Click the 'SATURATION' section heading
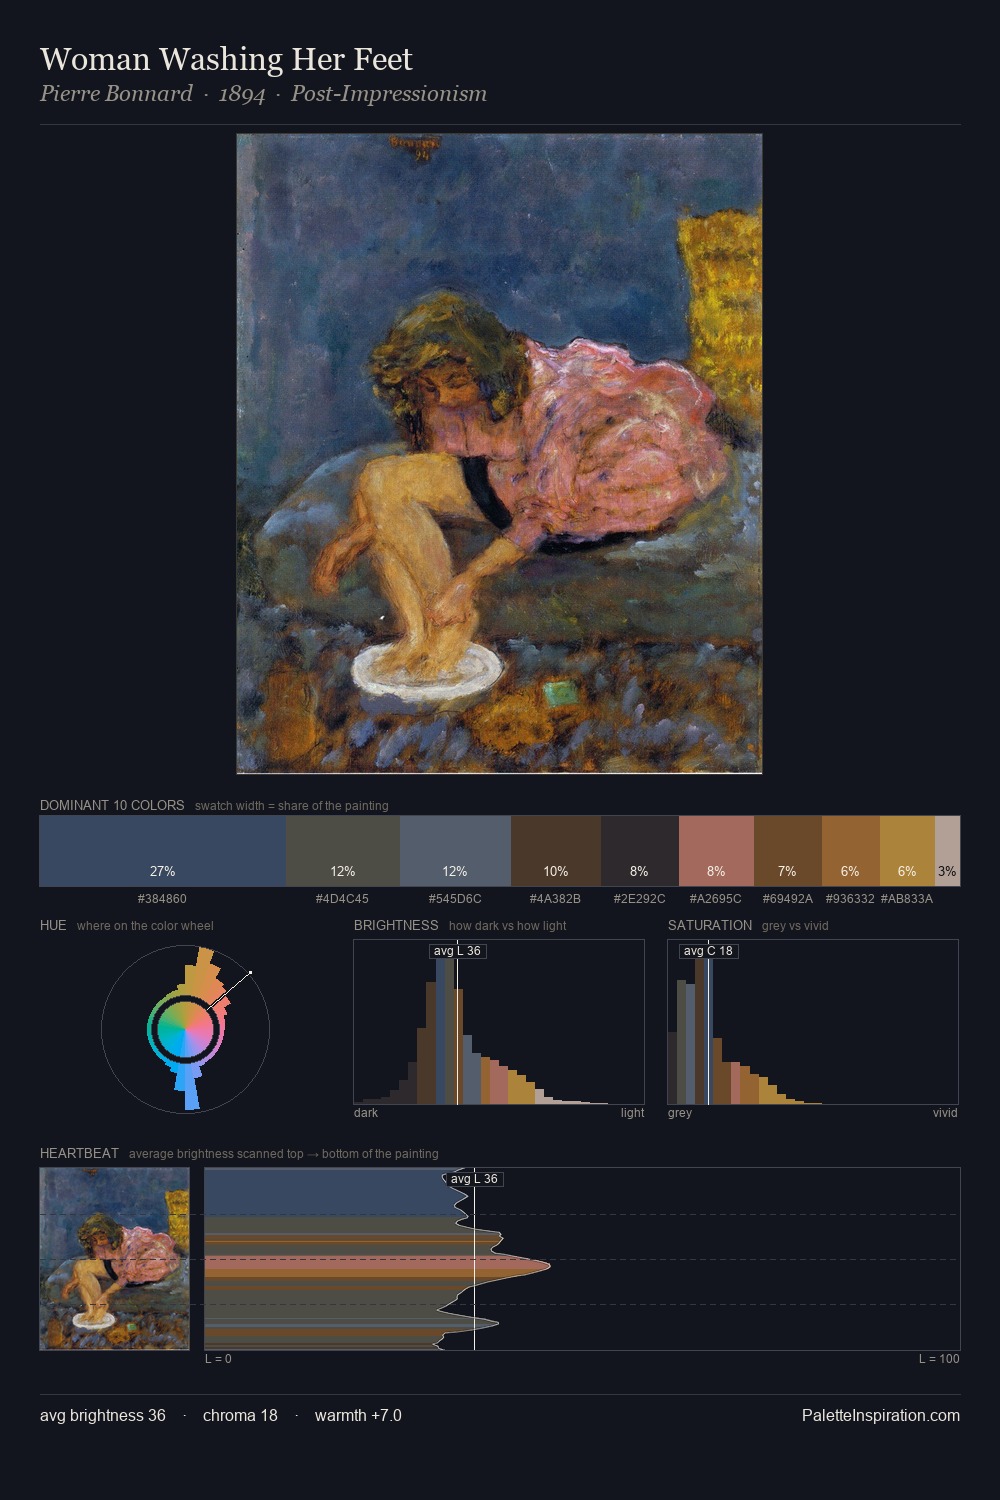Viewport: 1000px width, 1500px height. coord(710,925)
